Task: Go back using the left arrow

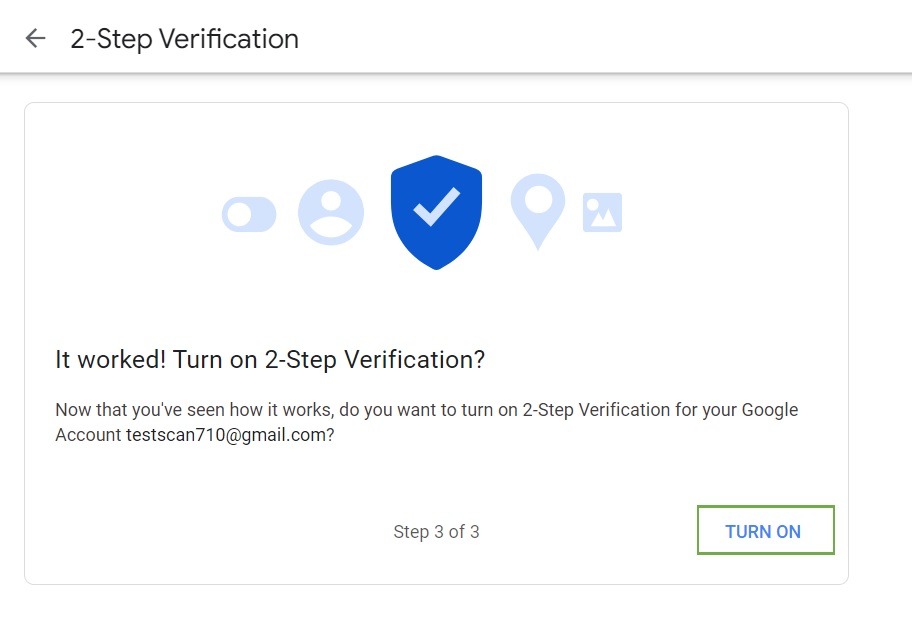Action: click(36, 39)
